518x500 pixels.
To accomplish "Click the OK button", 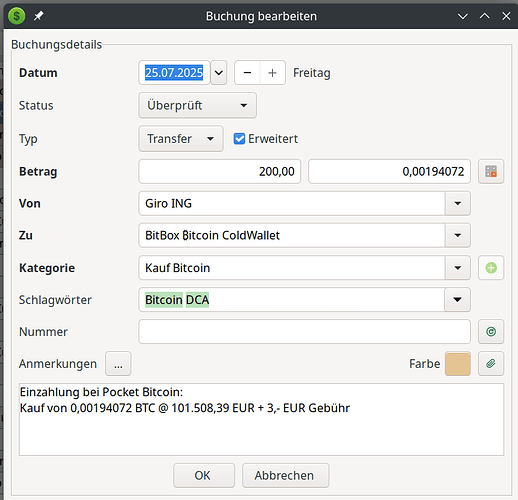I will pos(204,475).
